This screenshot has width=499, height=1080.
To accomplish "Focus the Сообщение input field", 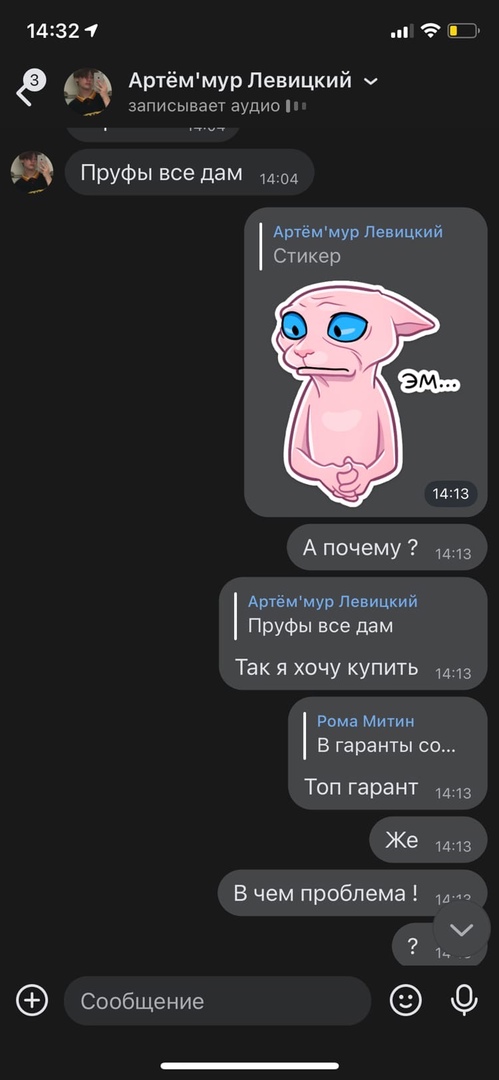I will tap(217, 1001).
